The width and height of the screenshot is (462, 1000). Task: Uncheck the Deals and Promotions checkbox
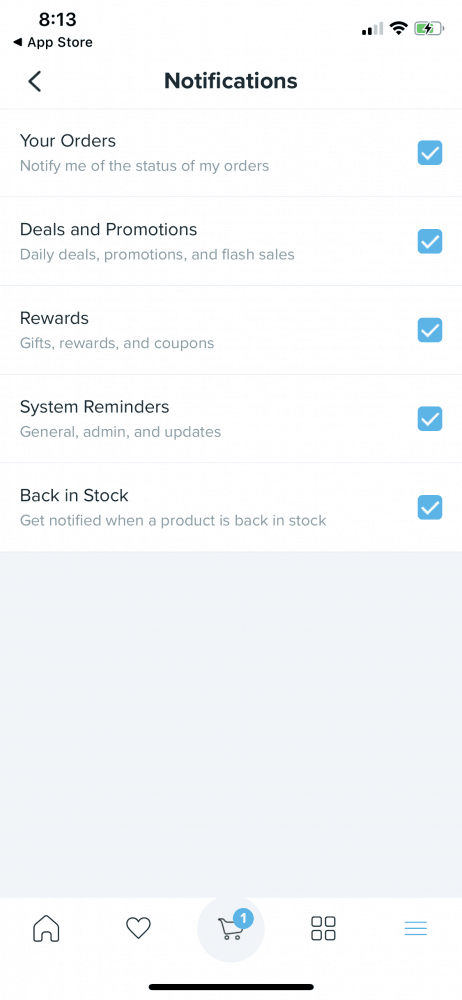click(429, 242)
